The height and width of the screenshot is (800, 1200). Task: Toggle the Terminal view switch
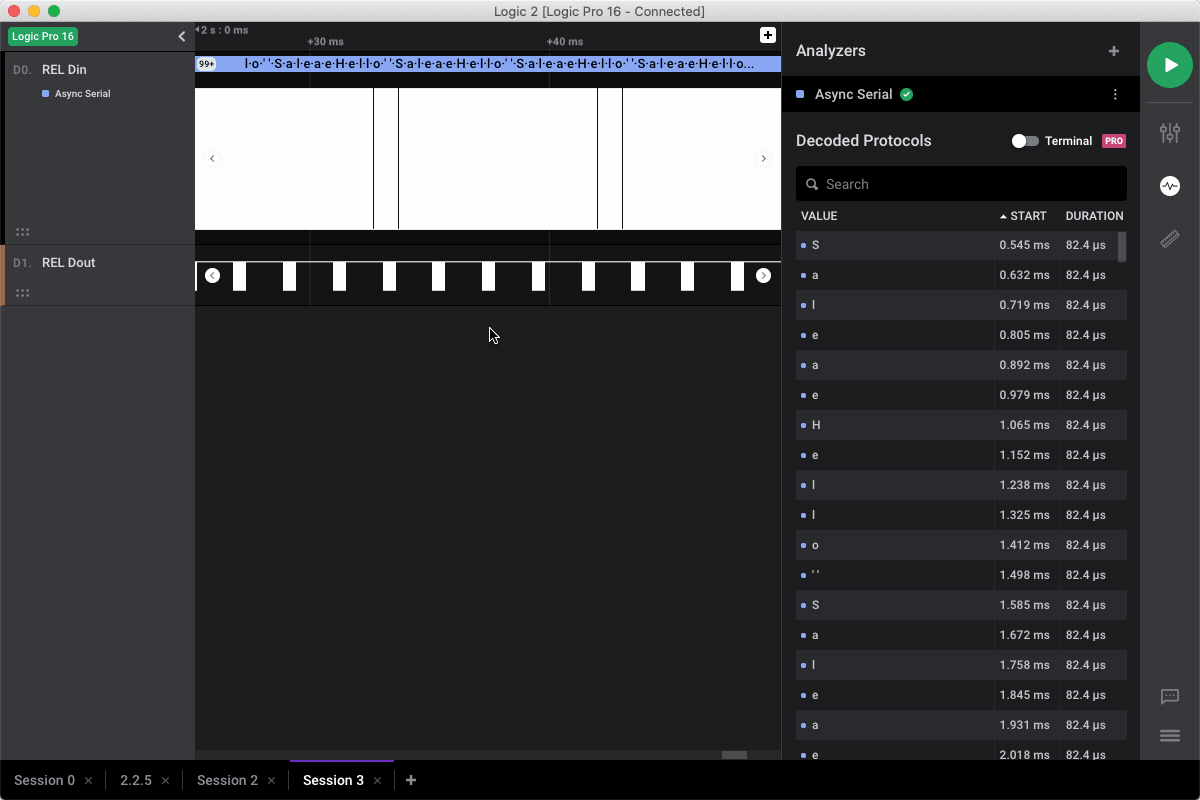click(x=1025, y=141)
